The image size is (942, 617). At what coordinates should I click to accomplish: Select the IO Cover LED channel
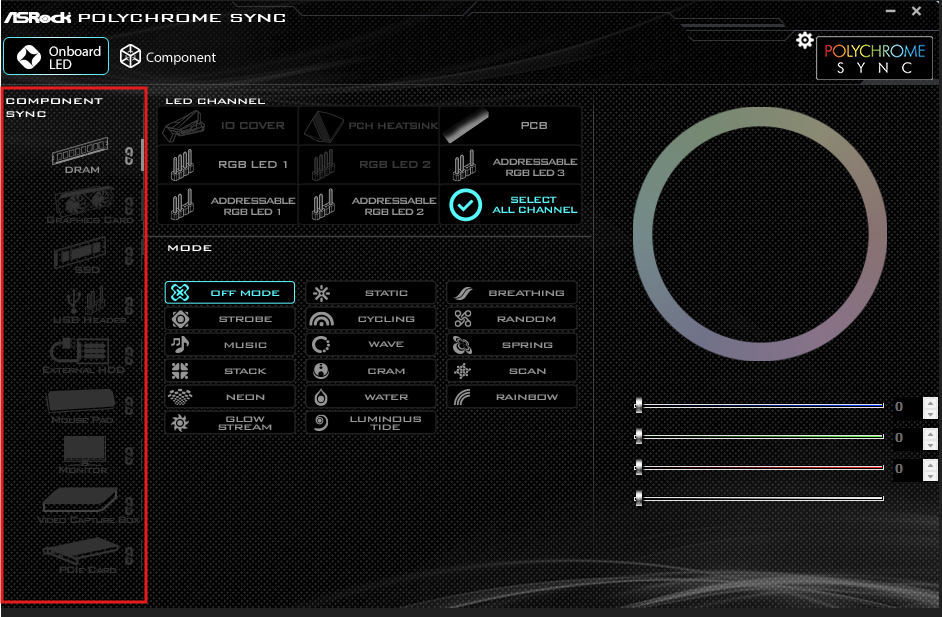(228, 126)
